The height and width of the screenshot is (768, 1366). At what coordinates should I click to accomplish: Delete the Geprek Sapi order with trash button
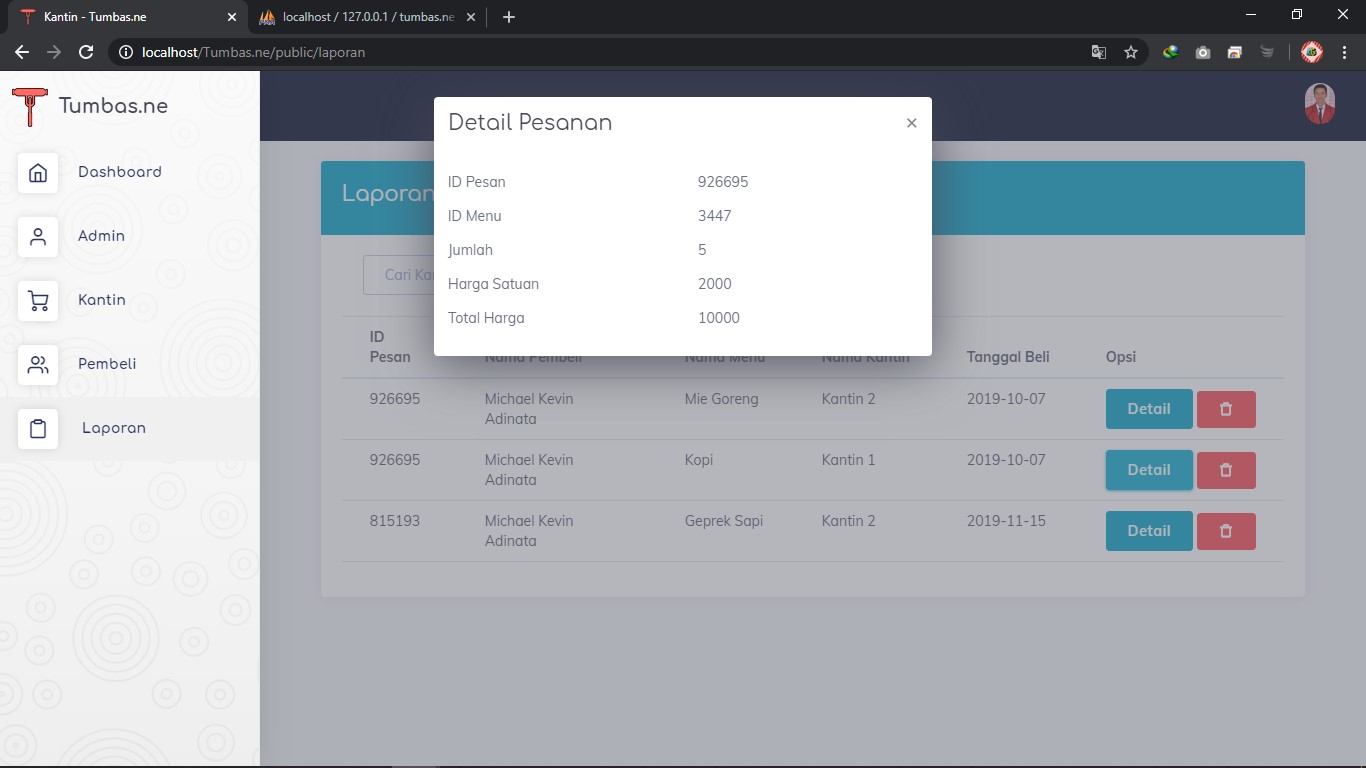(1226, 531)
